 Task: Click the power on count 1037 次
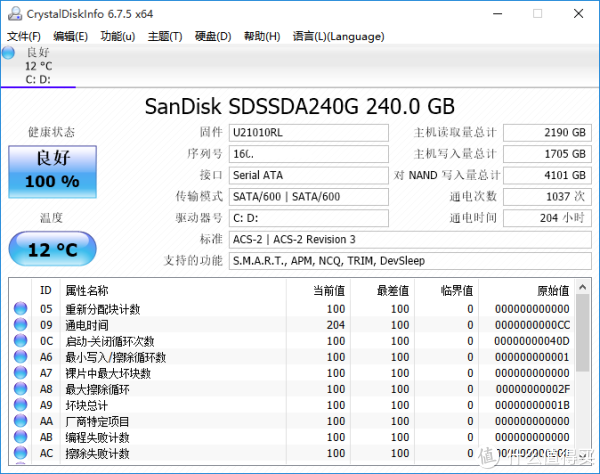(x=547, y=197)
